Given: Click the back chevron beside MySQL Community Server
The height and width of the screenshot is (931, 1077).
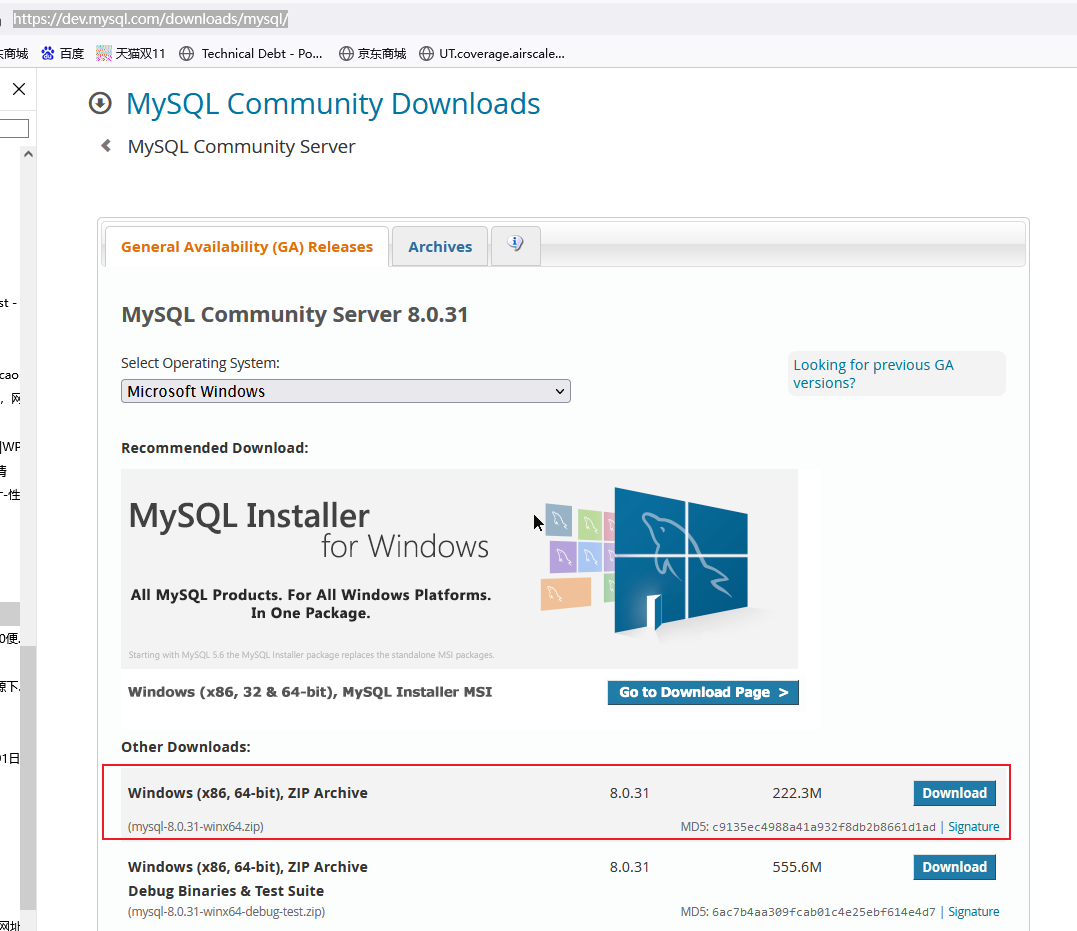Looking at the screenshot, I should (x=106, y=146).
